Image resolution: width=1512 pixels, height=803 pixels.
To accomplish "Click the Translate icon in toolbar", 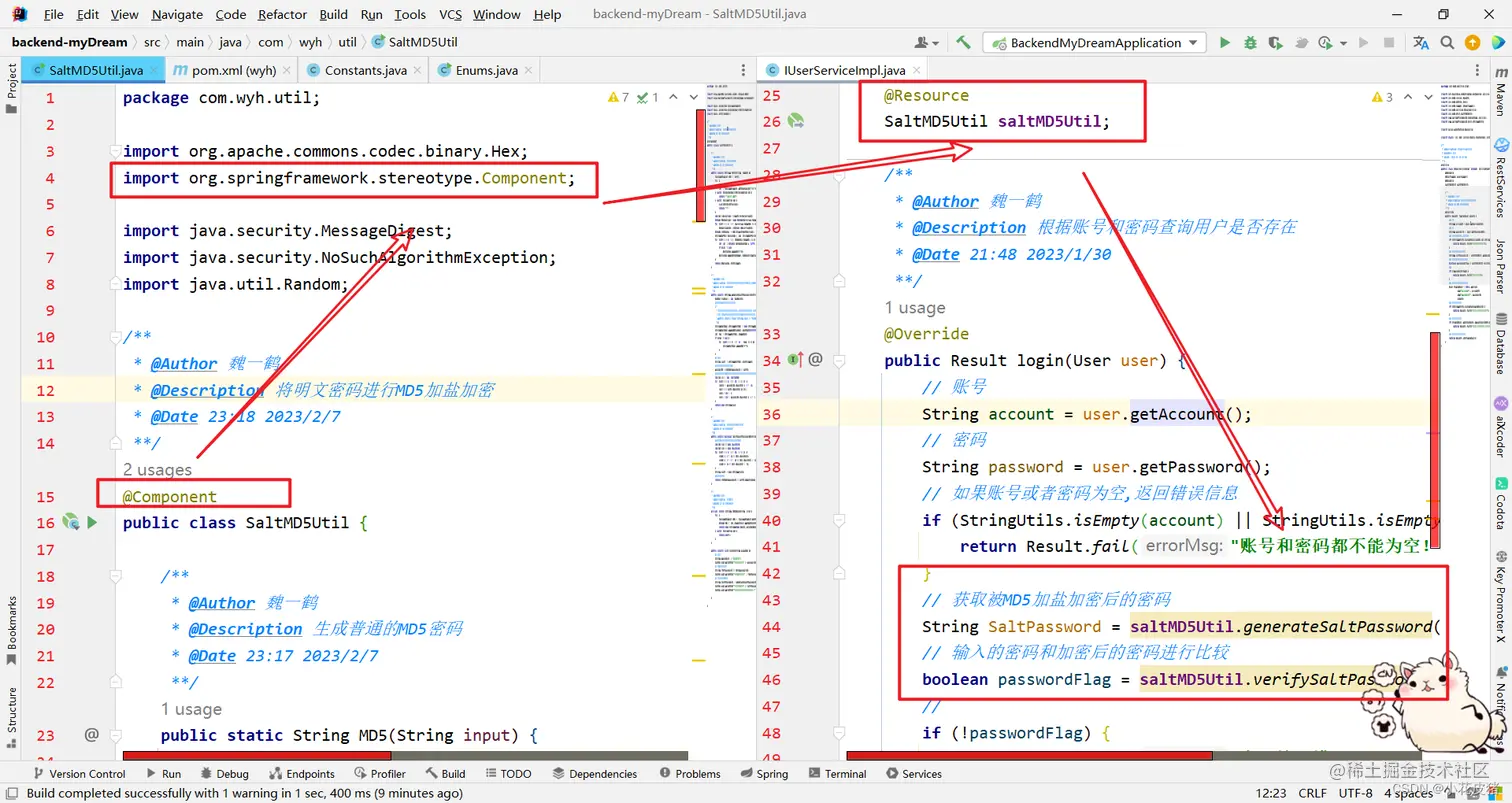I will coord(1421,42).
